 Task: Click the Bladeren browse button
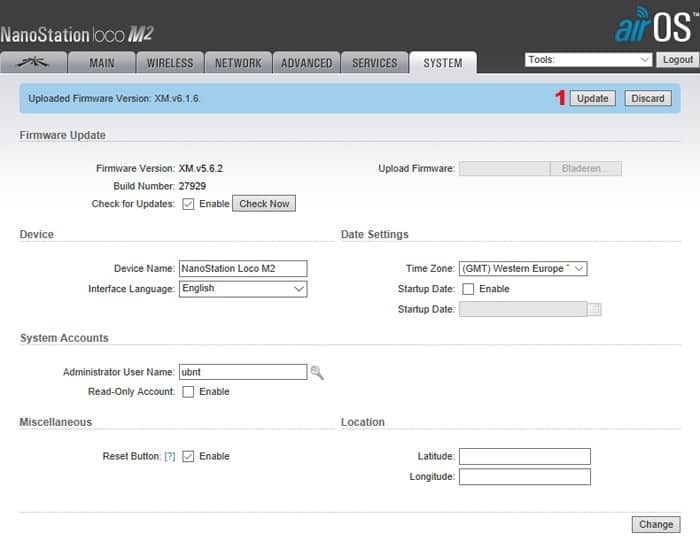tap(586, 168)
